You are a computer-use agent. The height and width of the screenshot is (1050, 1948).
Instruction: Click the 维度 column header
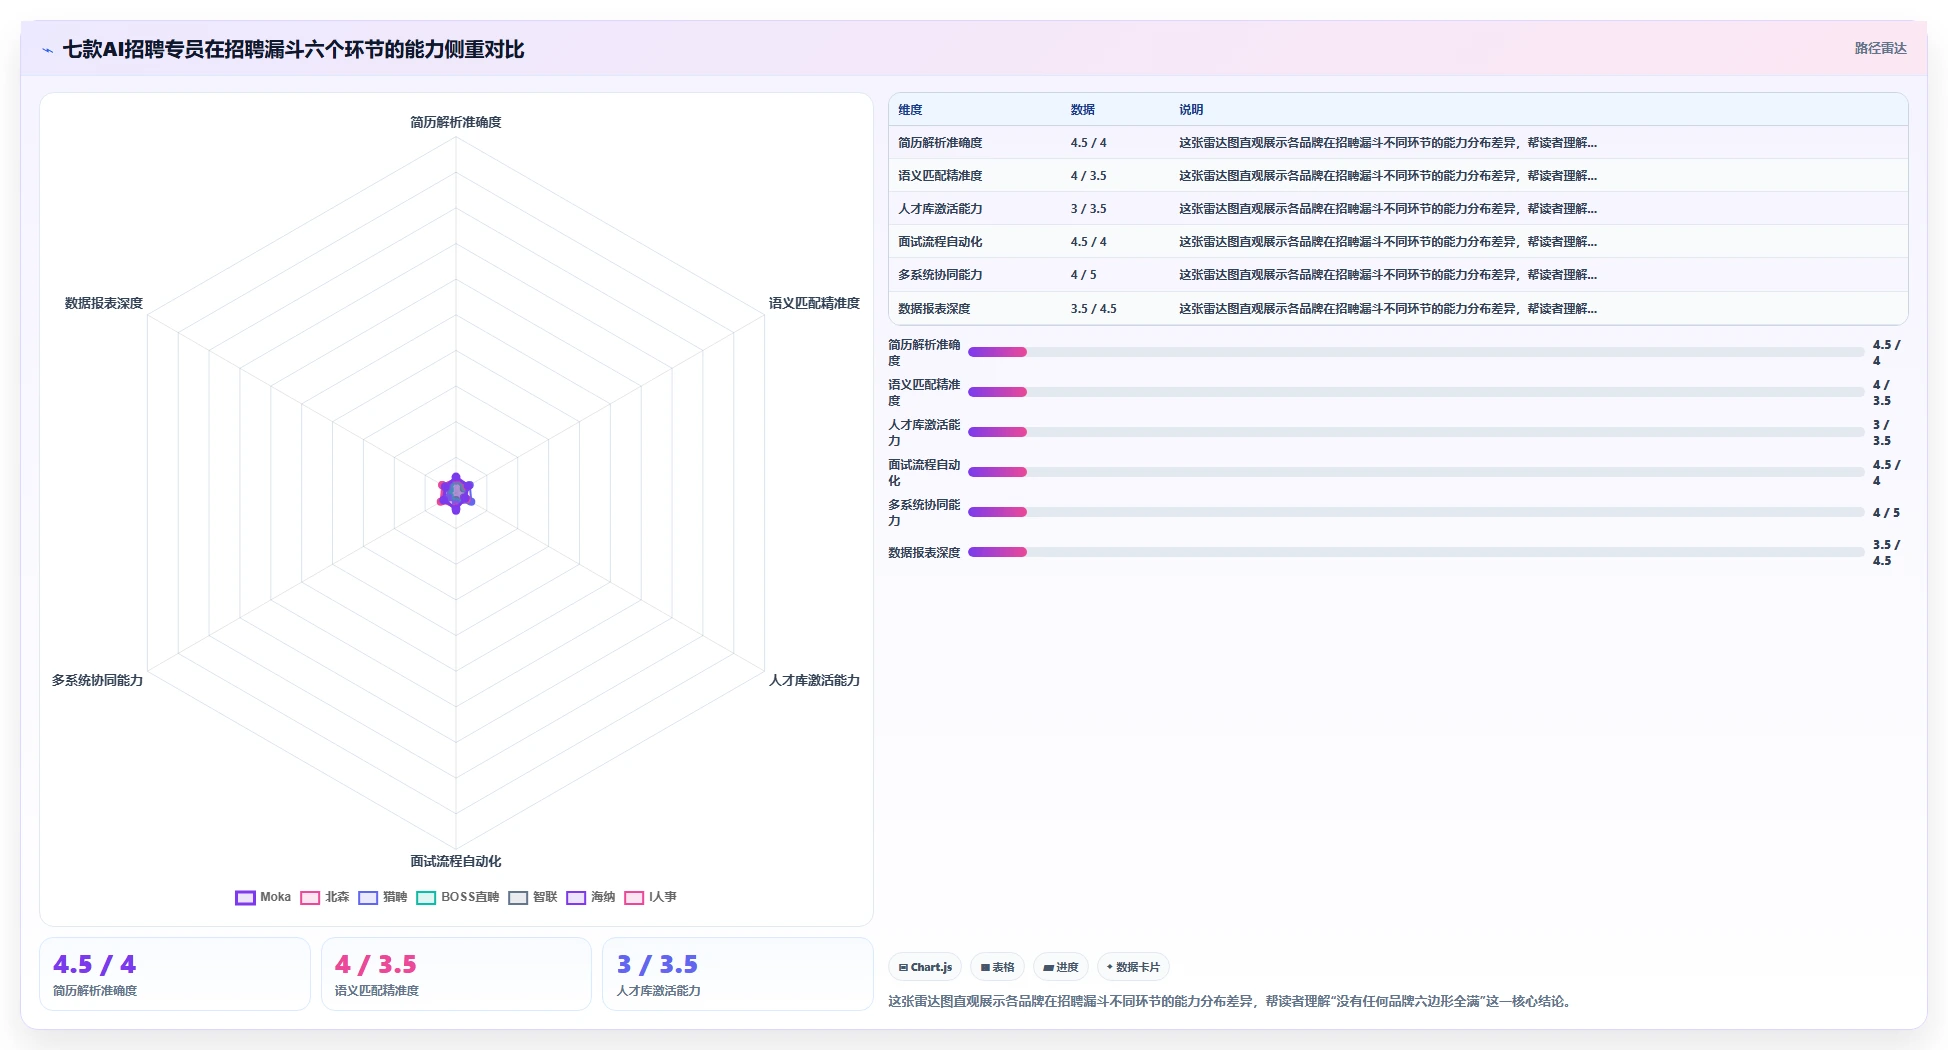[x=910, y=110]
